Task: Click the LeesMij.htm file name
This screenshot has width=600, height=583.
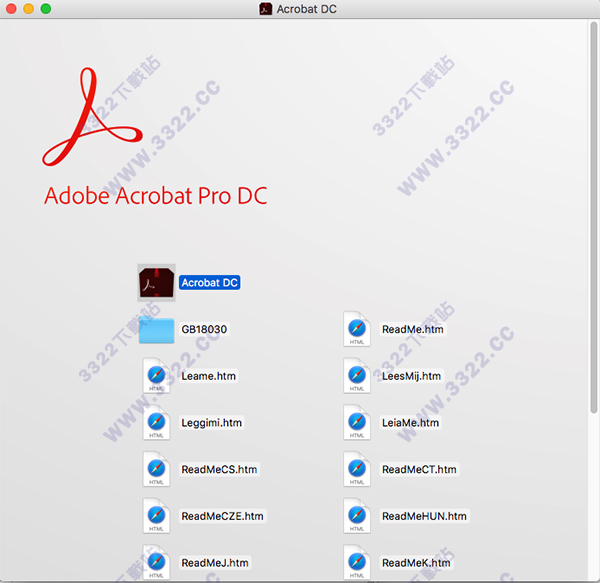Action: pos(411,376)
